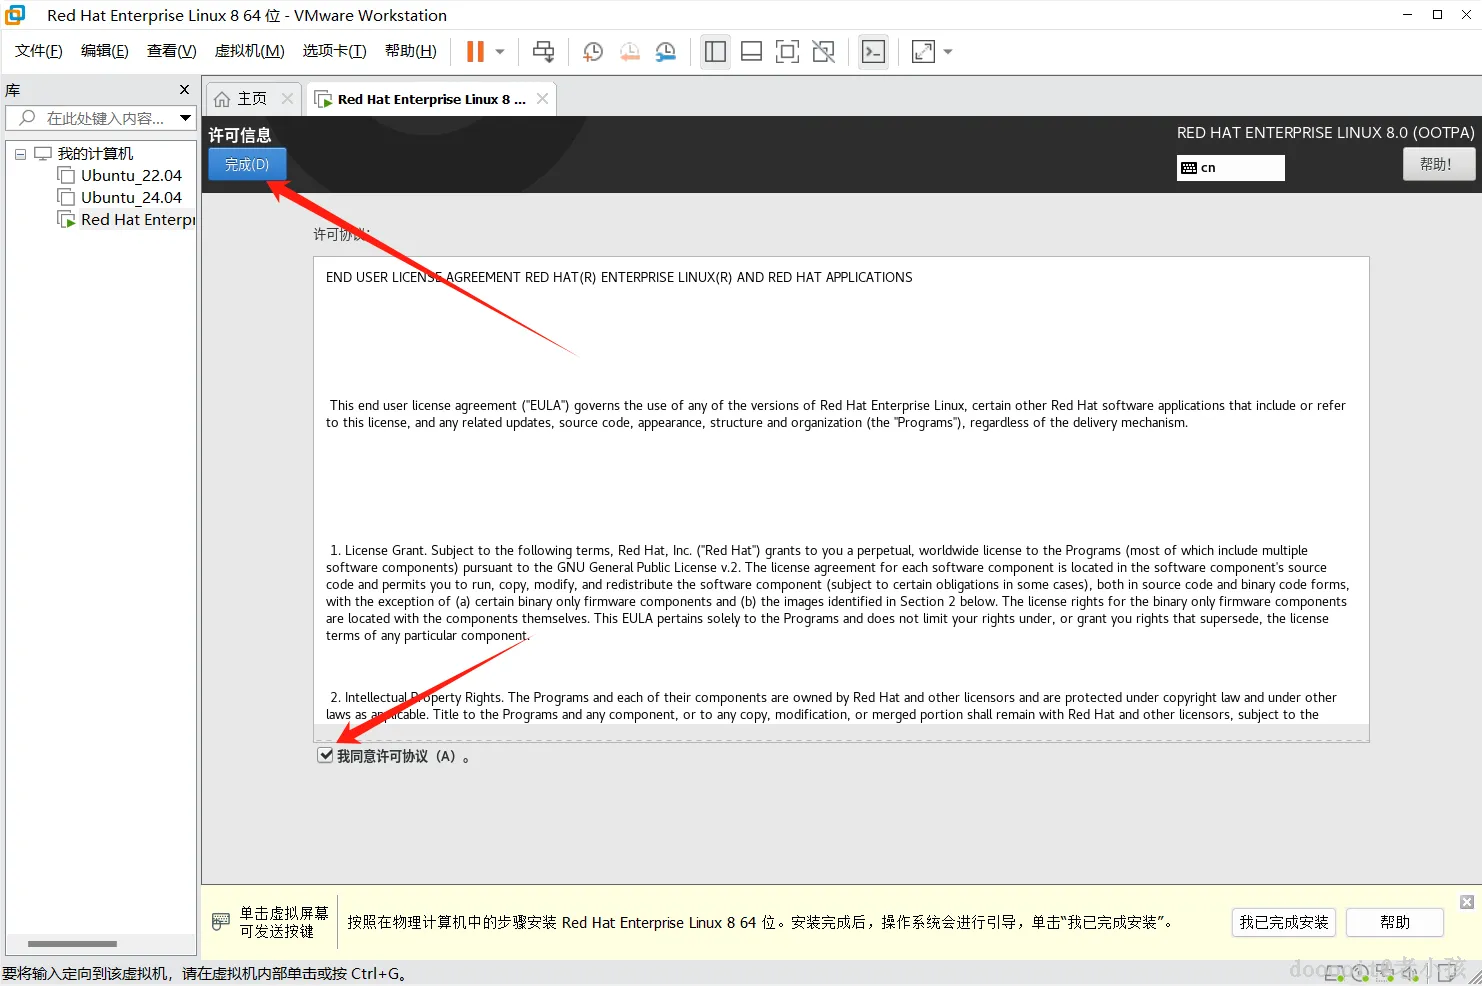Click the VMware Workstation logo icon
This screenshot has width=1482, height=986.
tap(15, 15)
